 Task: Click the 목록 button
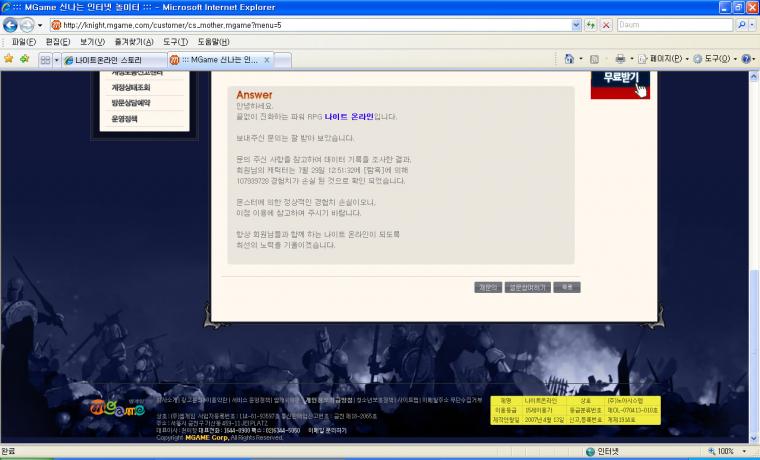pos(567,287)
